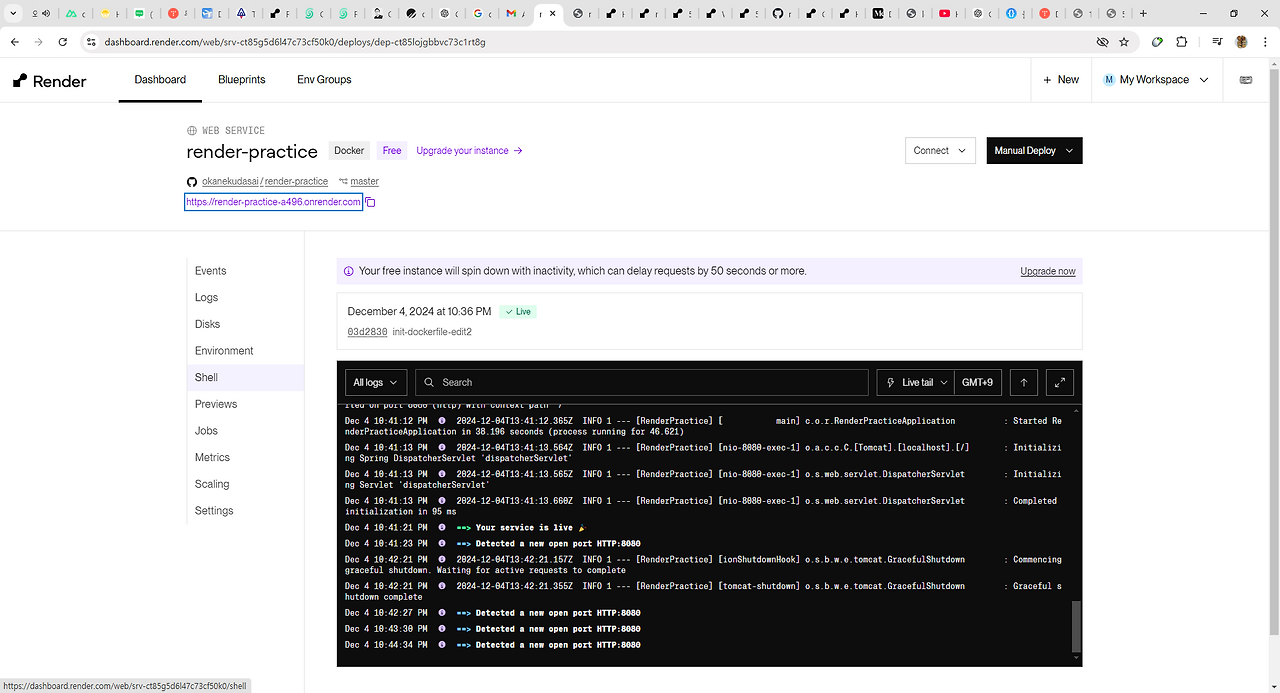The image size is (1280, 693).
Task: Open the Upgrade now link
Action: (x=1047, y=270)
